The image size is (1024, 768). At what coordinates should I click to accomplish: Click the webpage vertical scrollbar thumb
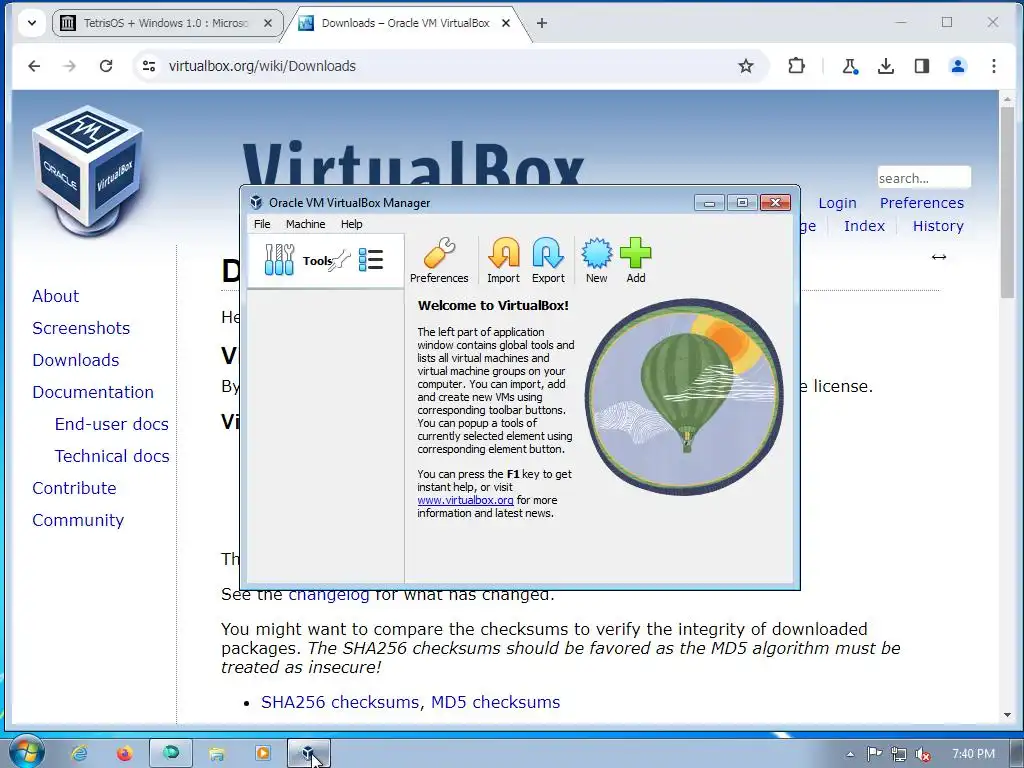click(x=1006, y=201)
